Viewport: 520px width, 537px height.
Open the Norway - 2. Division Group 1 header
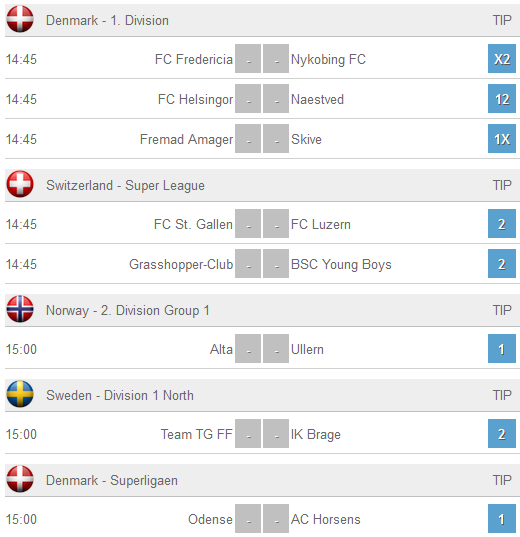(x=128, y=310)
